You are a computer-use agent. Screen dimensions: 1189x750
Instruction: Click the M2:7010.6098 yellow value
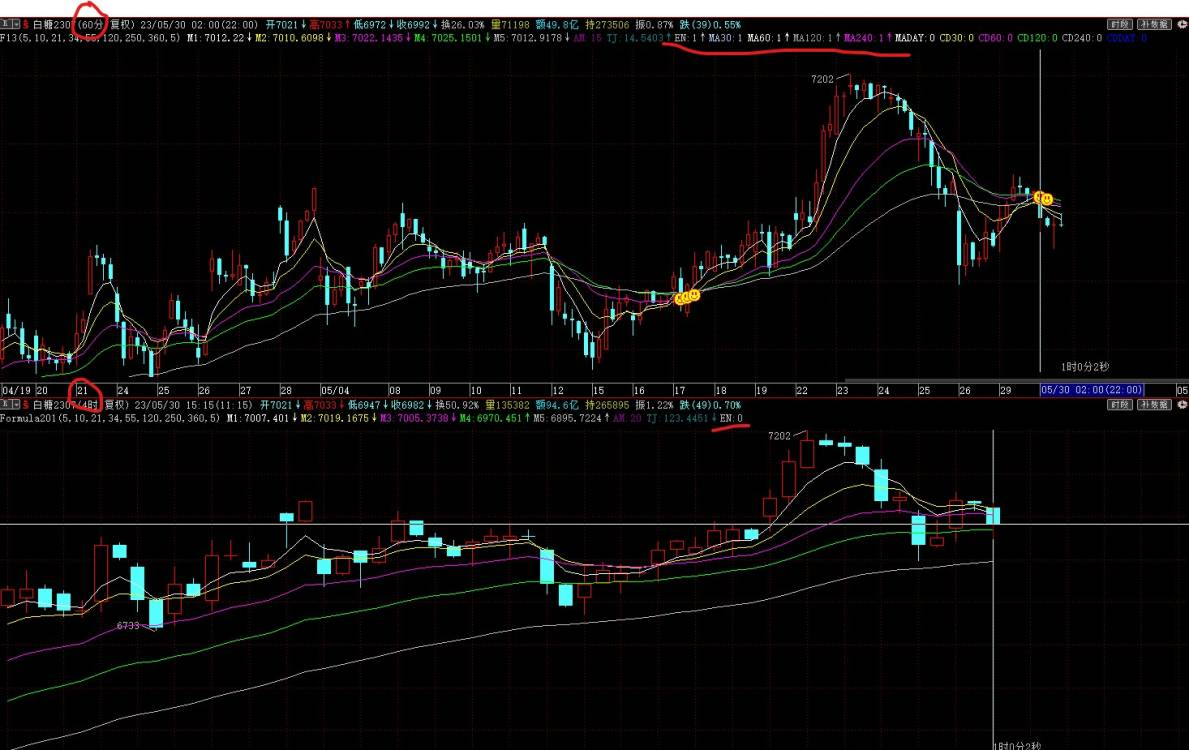click(289, 37)
